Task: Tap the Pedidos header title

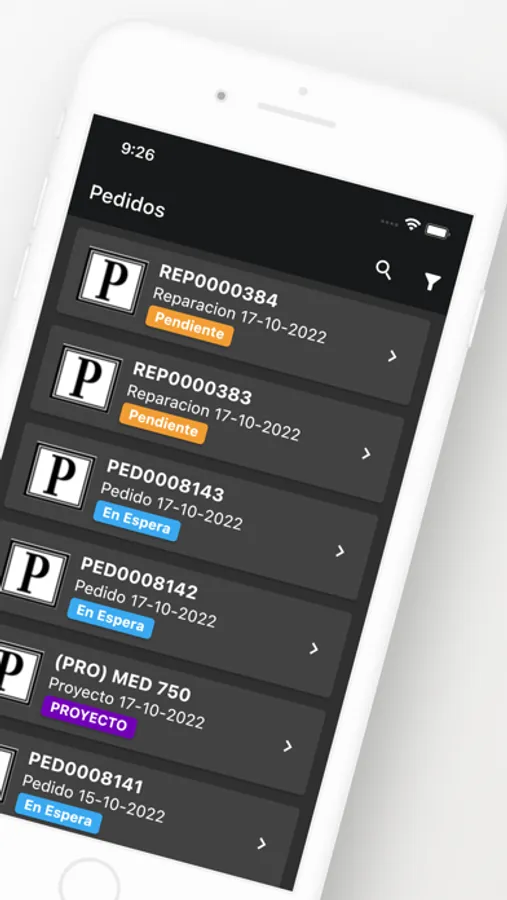Action: pyautogui.click(x=127, y=200)
